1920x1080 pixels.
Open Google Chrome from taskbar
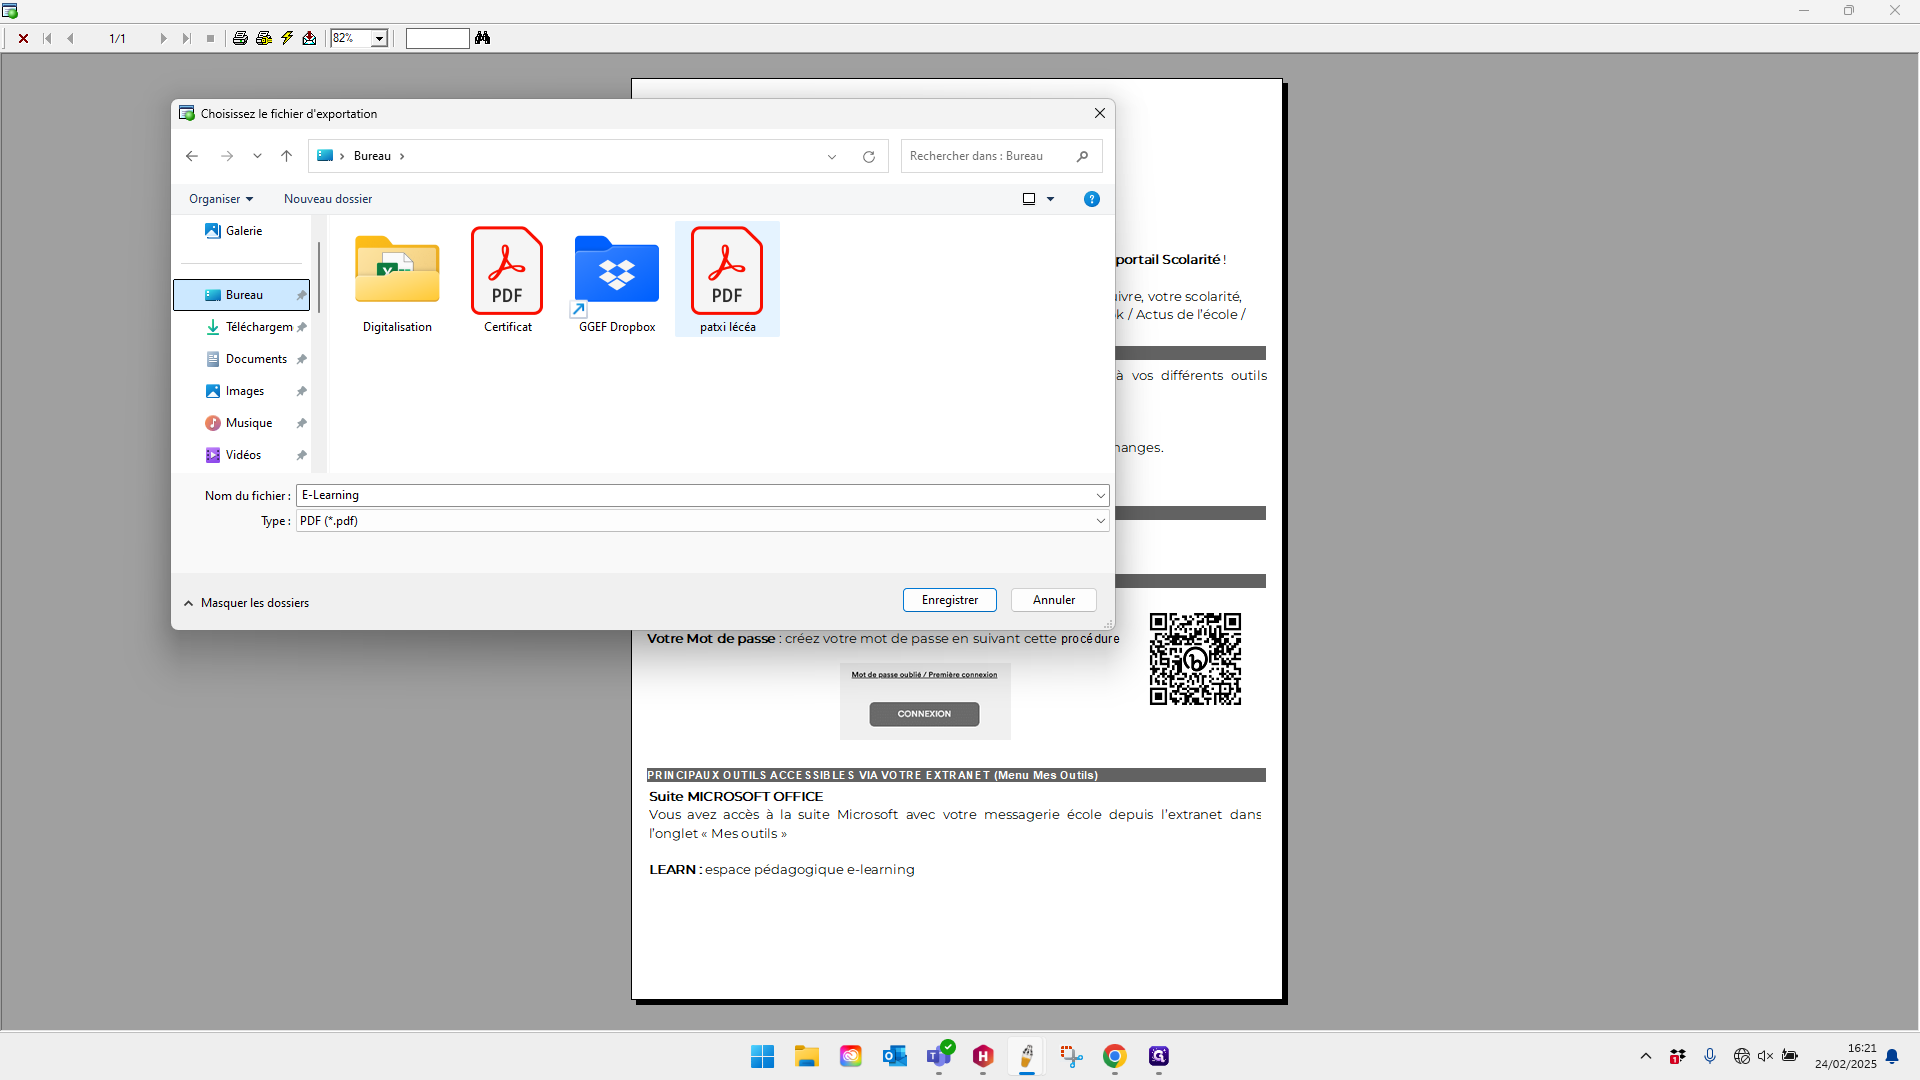tap(1115, 1056)
